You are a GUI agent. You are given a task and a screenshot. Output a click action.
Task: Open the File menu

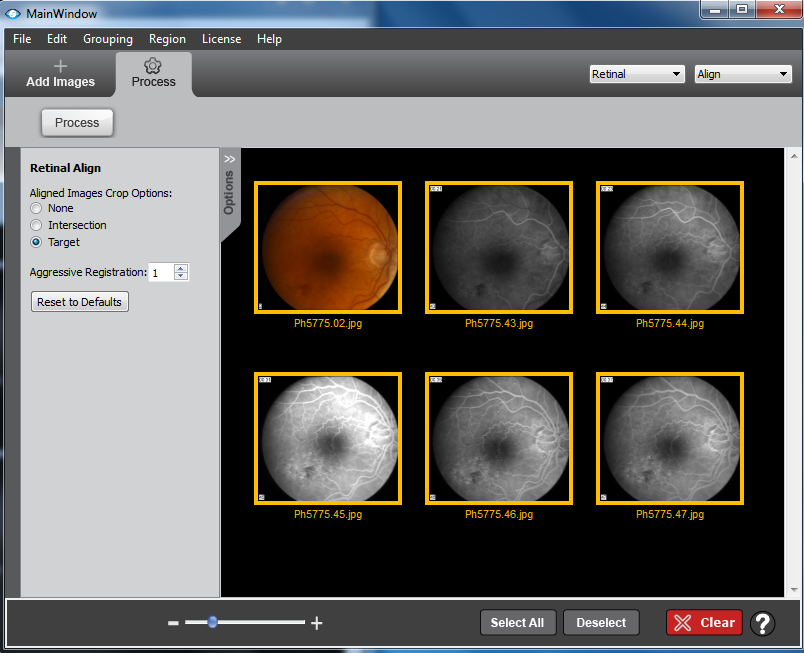point(22,39)
